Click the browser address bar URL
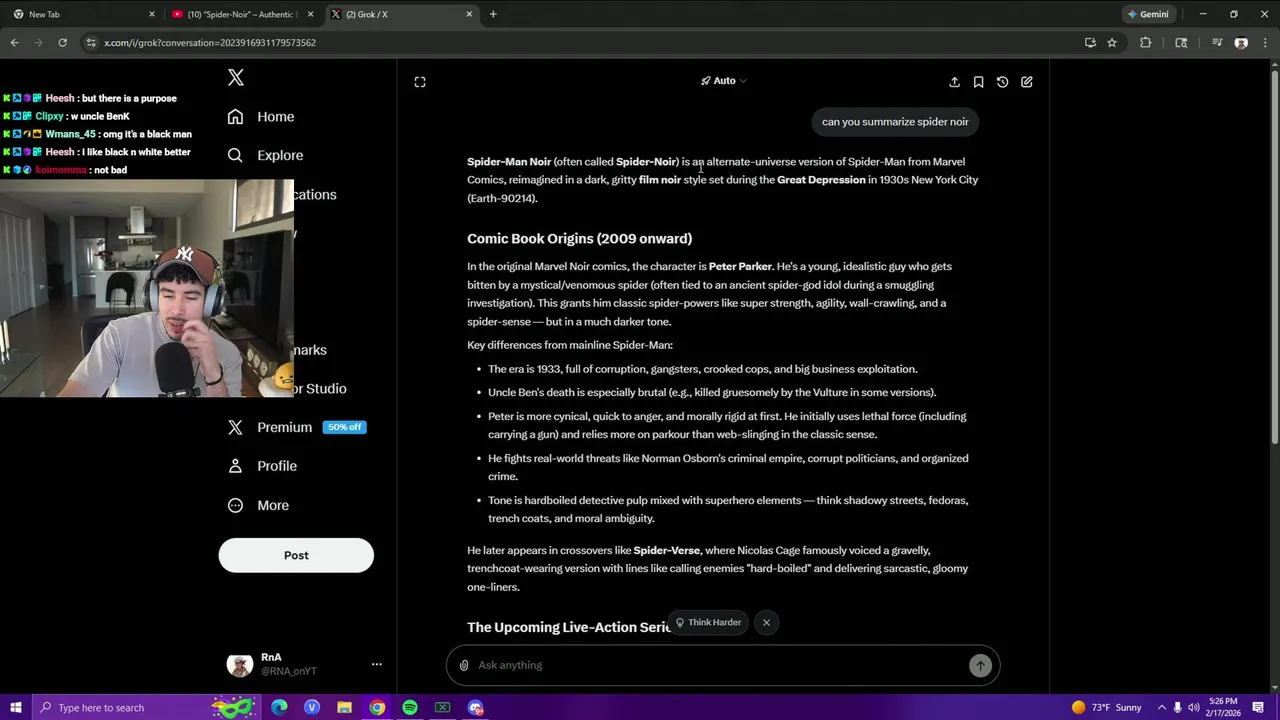The height and width of the screenshot is (720, 1280). (210, 43)
